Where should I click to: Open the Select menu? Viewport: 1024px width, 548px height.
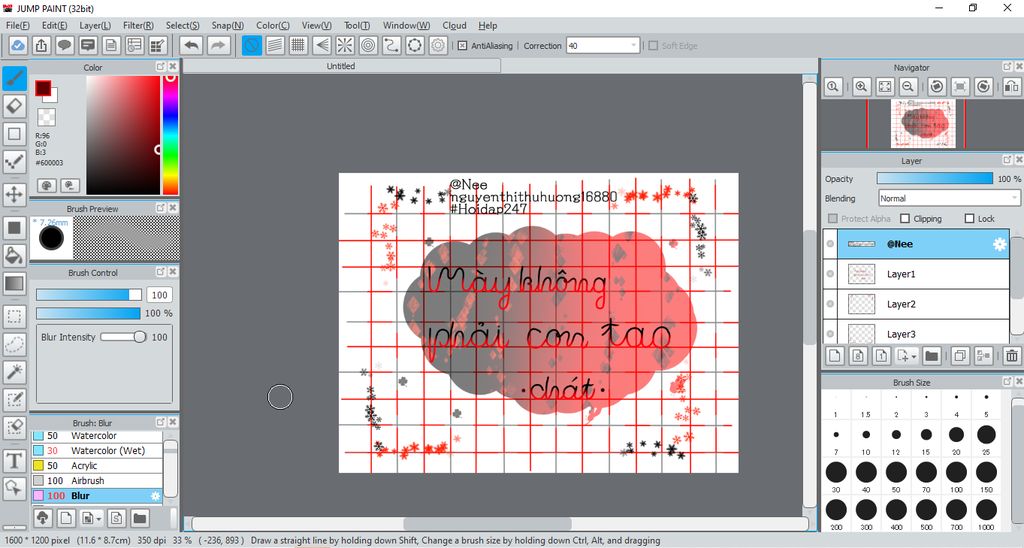click(x=182, y=25)
